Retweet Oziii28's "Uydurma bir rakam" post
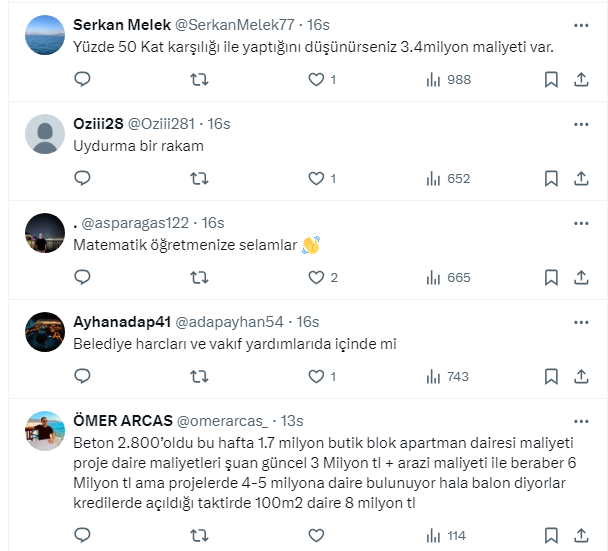608x551 pixels. [x=200, y=178]
